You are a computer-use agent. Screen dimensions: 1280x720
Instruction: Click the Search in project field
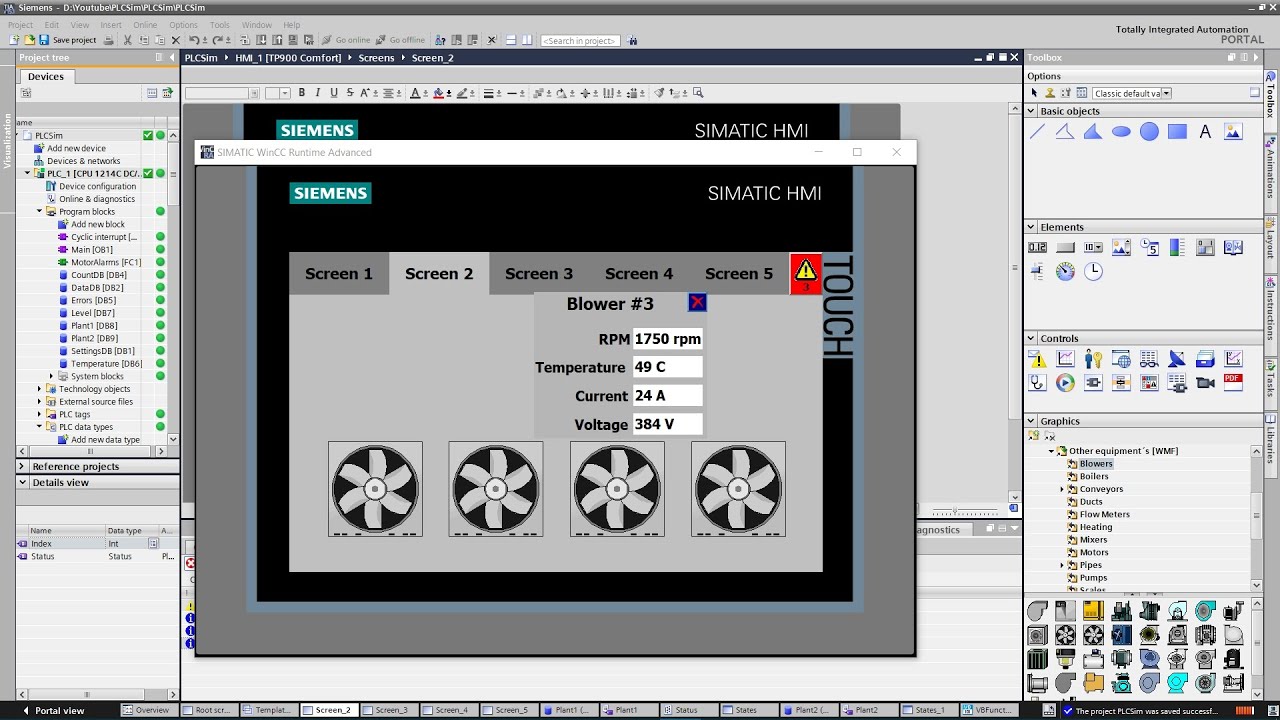coord(581,41)
